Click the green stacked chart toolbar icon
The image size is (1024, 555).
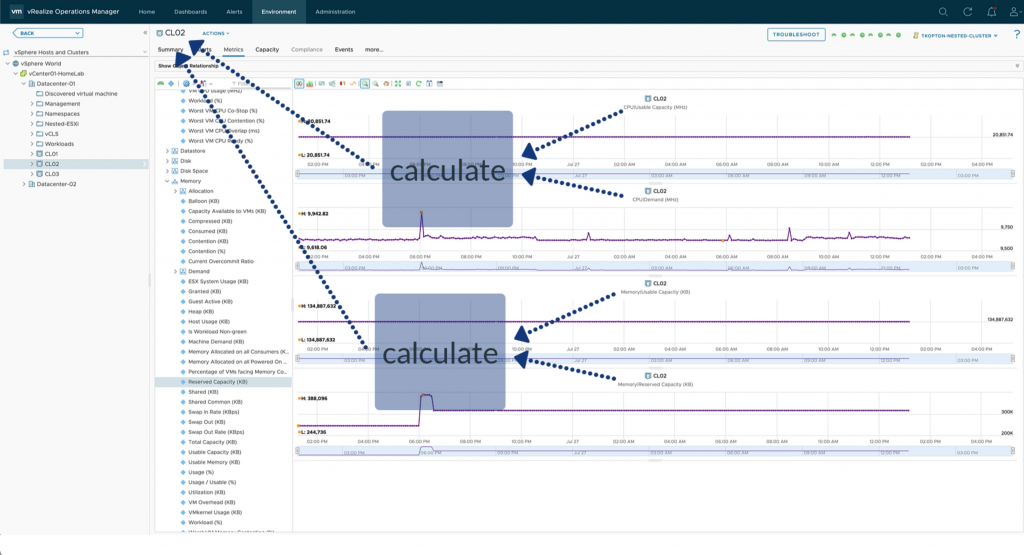(310, 84)
